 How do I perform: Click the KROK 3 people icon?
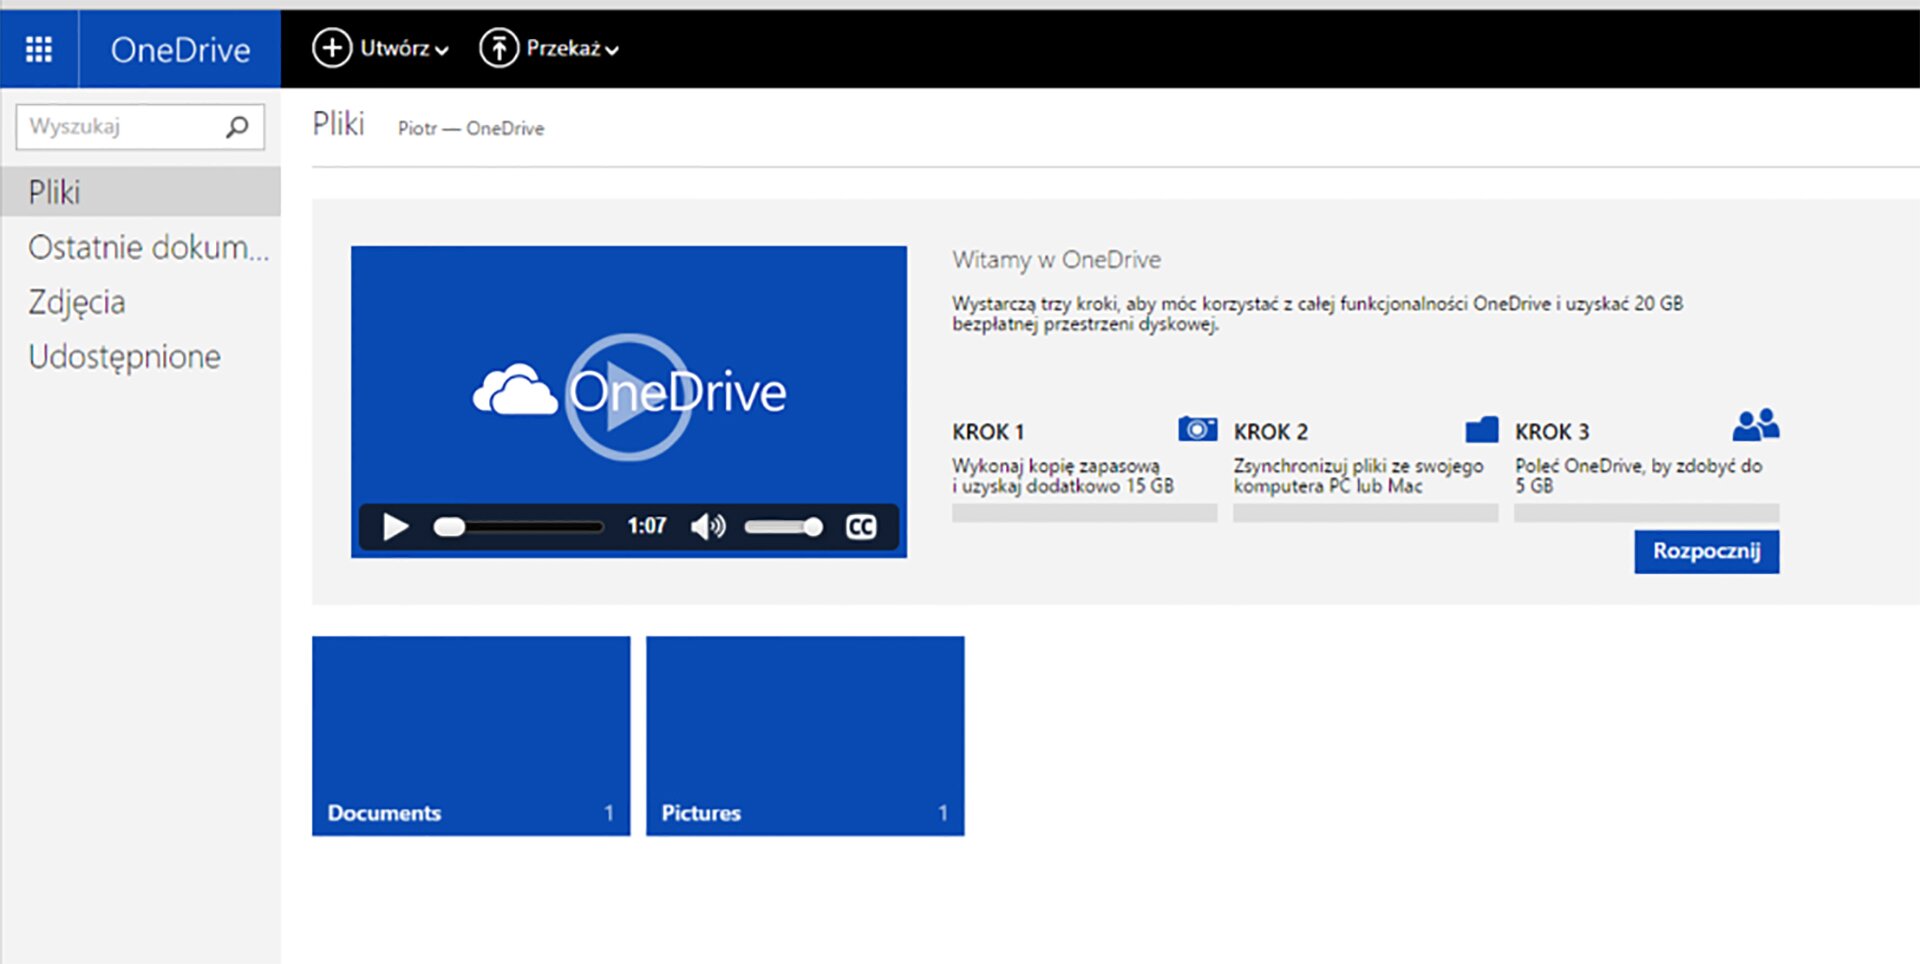click(x=1756, y=425)
